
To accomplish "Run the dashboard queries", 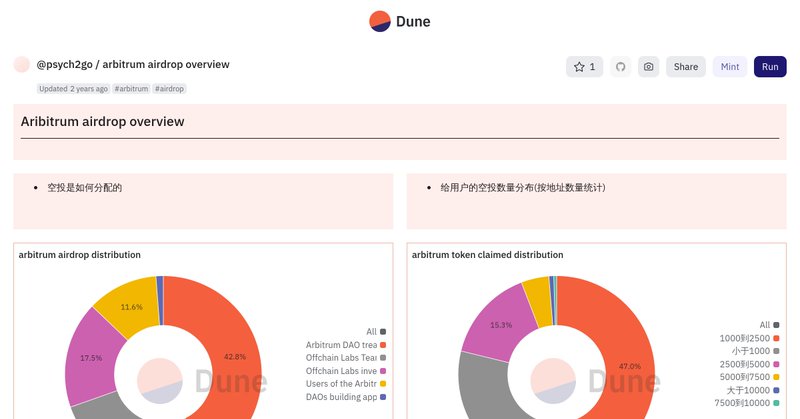I will pyautogui.click(x=770, y=67).
